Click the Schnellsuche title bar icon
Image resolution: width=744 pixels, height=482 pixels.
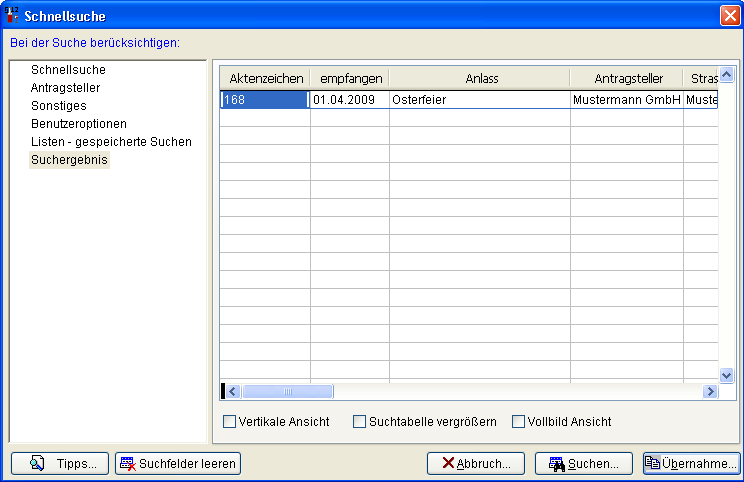click(x=12, y=15)
